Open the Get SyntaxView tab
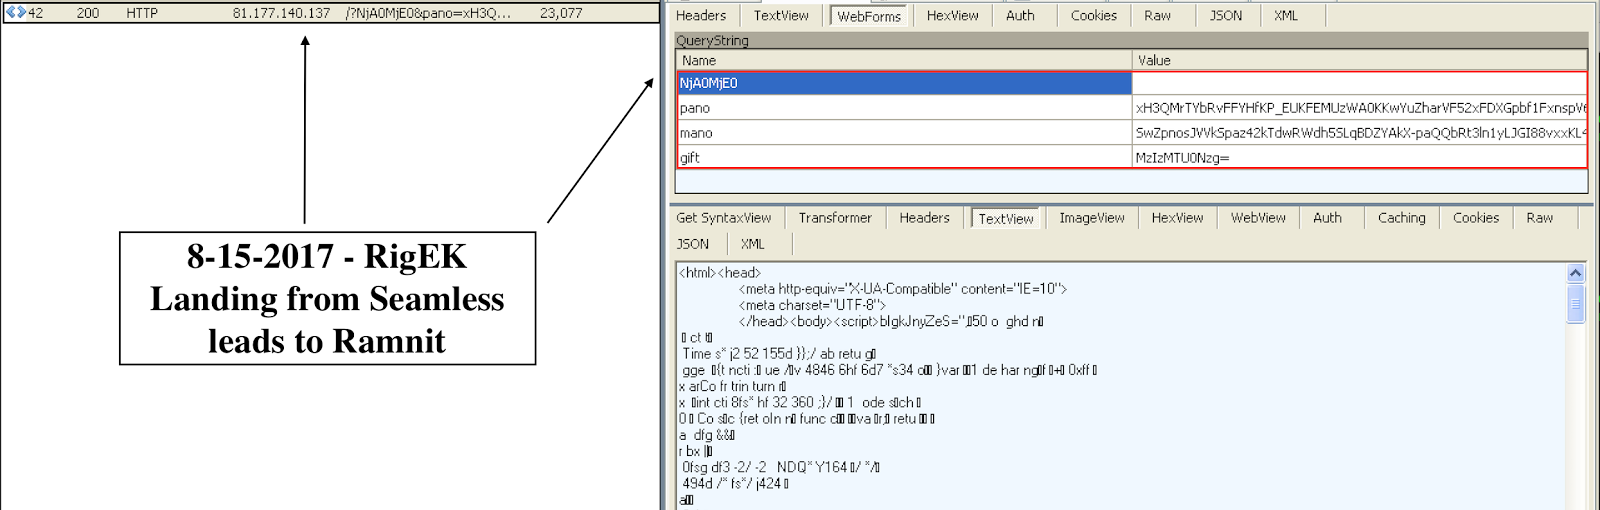The image size is (1600, 510). pos(723,218)
